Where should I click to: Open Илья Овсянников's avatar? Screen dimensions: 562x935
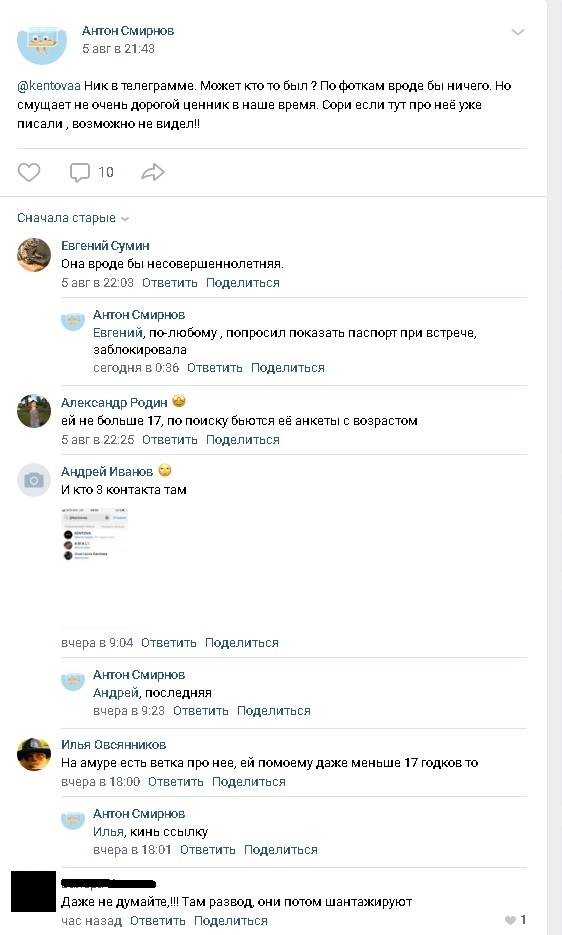[34, 754]
